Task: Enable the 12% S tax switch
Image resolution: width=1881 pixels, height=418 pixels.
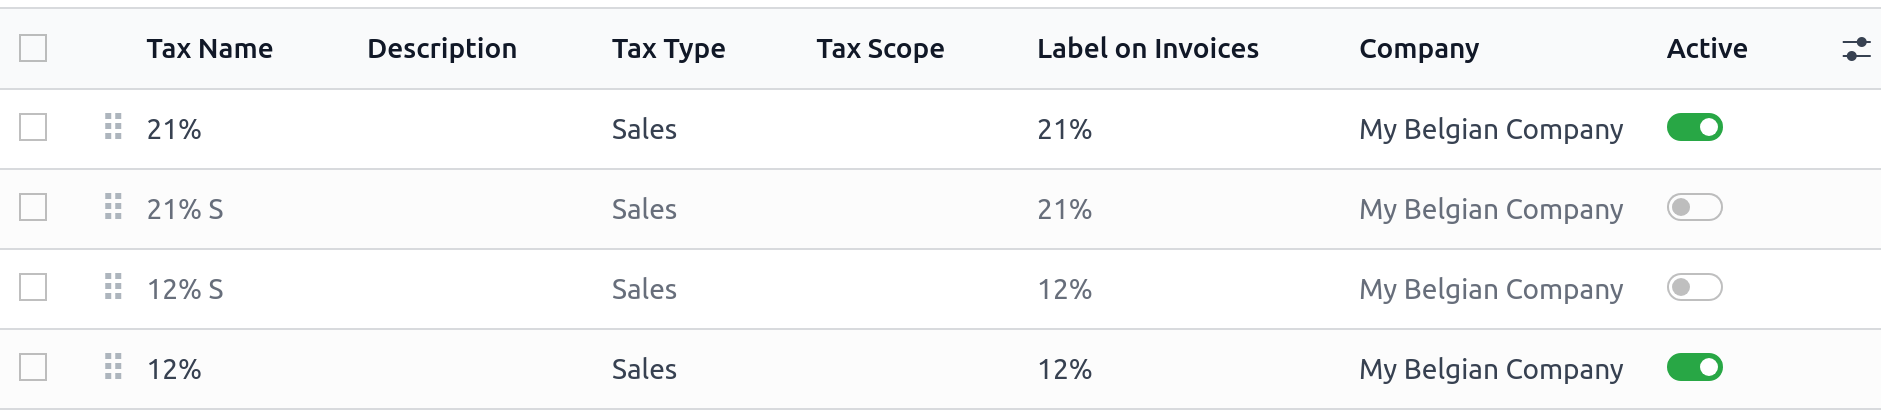Action: coord(1694,287)
